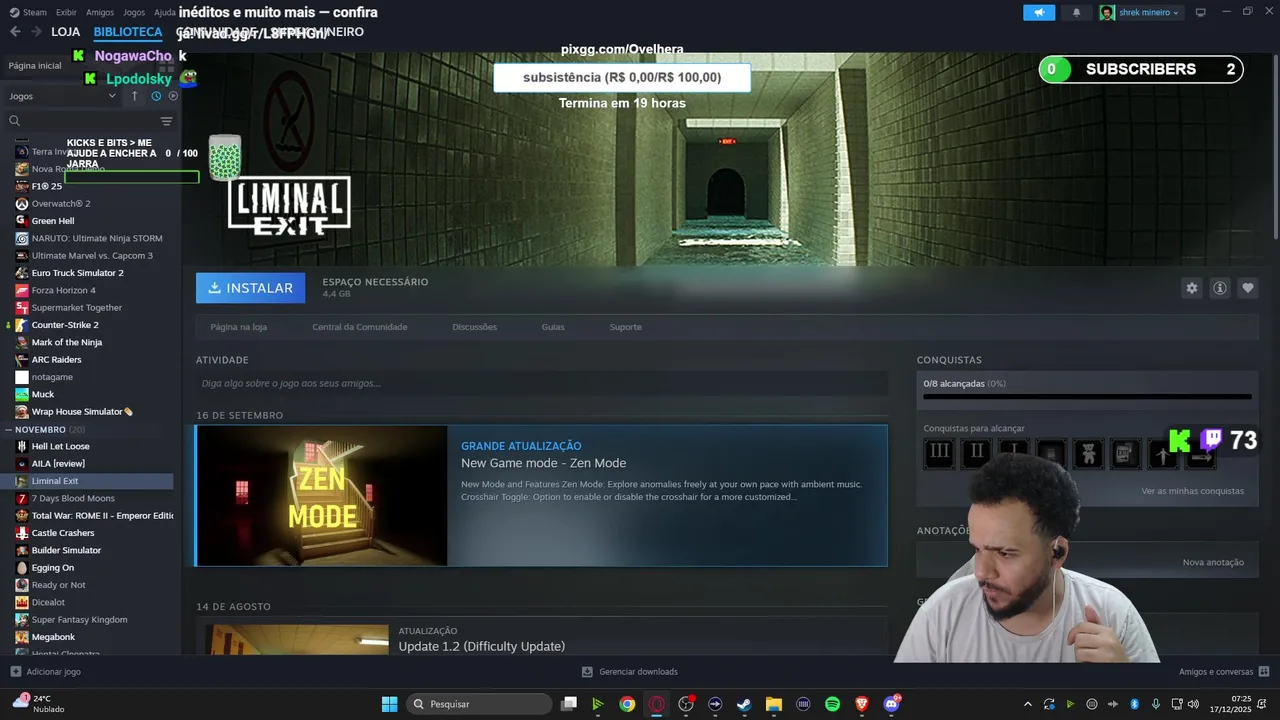
Task: Select Green Hell in the library
Action: click(52, 221)
